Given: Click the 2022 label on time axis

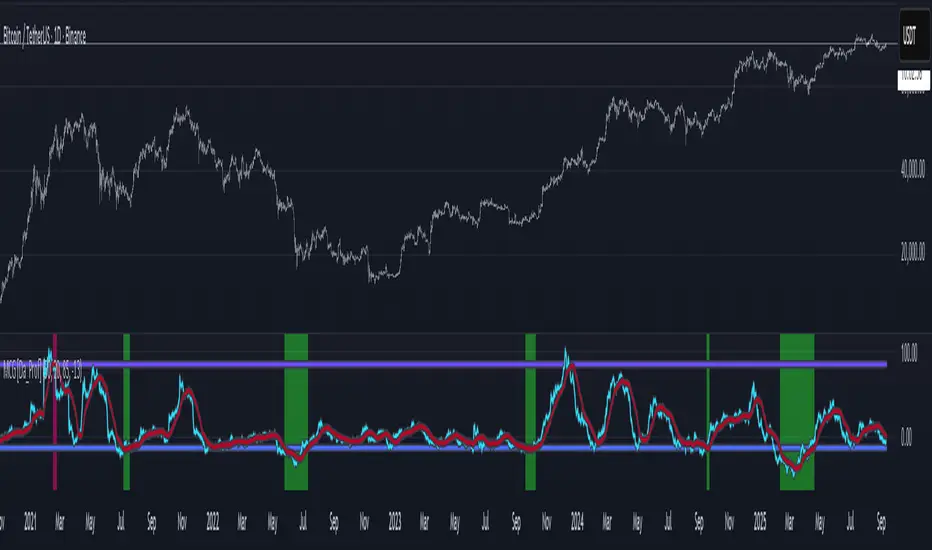Looking at the screenshot, I should coord(213,523).
